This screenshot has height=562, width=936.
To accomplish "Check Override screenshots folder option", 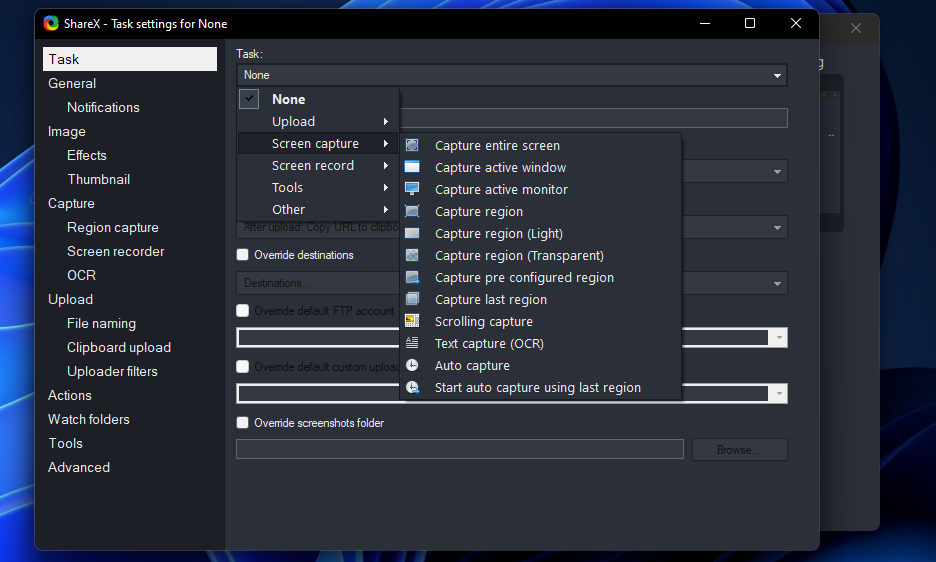I will [243, 423].
